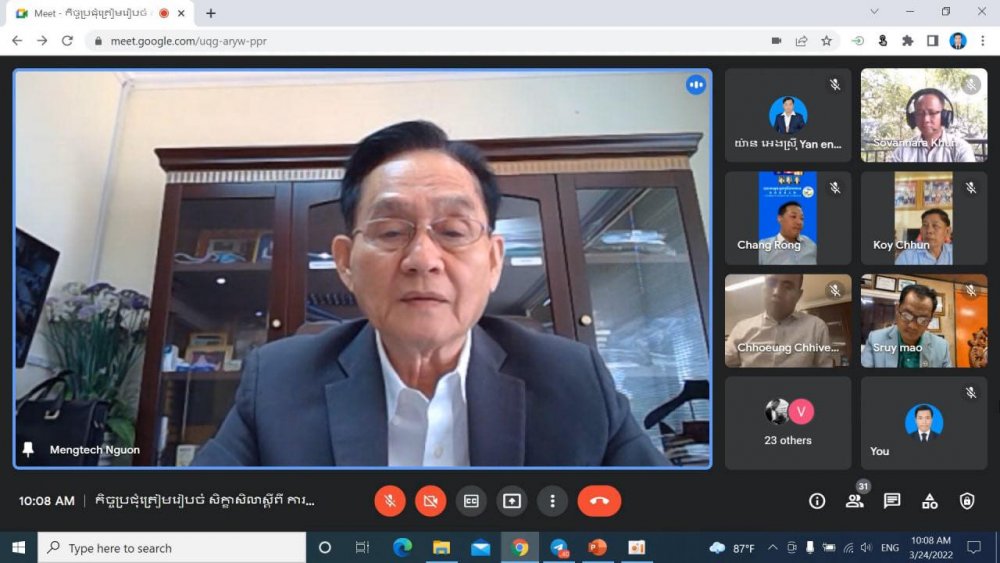Open Host controls shield icon
The height and width of the screenshot is (563, 1000).
coord(966,501)
